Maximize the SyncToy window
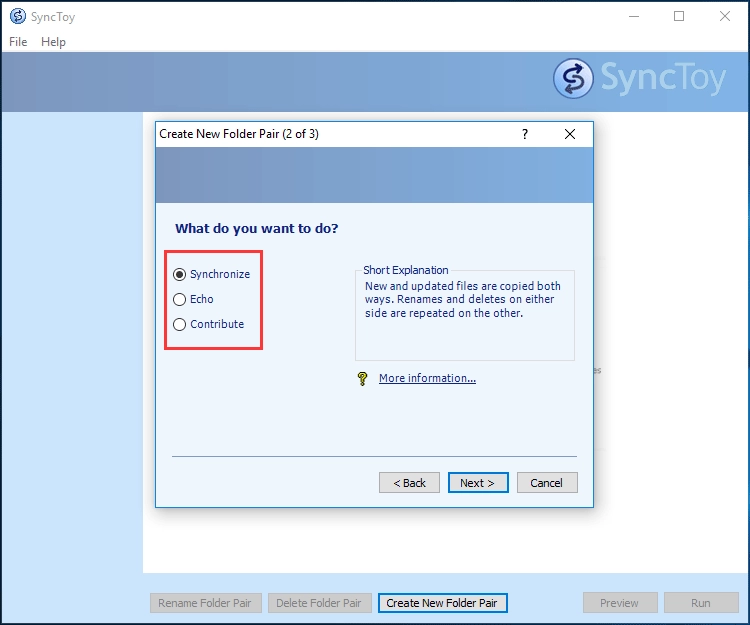Image resolution: width=750 pixels, height=625 pixels. click(x=679, y=16)
